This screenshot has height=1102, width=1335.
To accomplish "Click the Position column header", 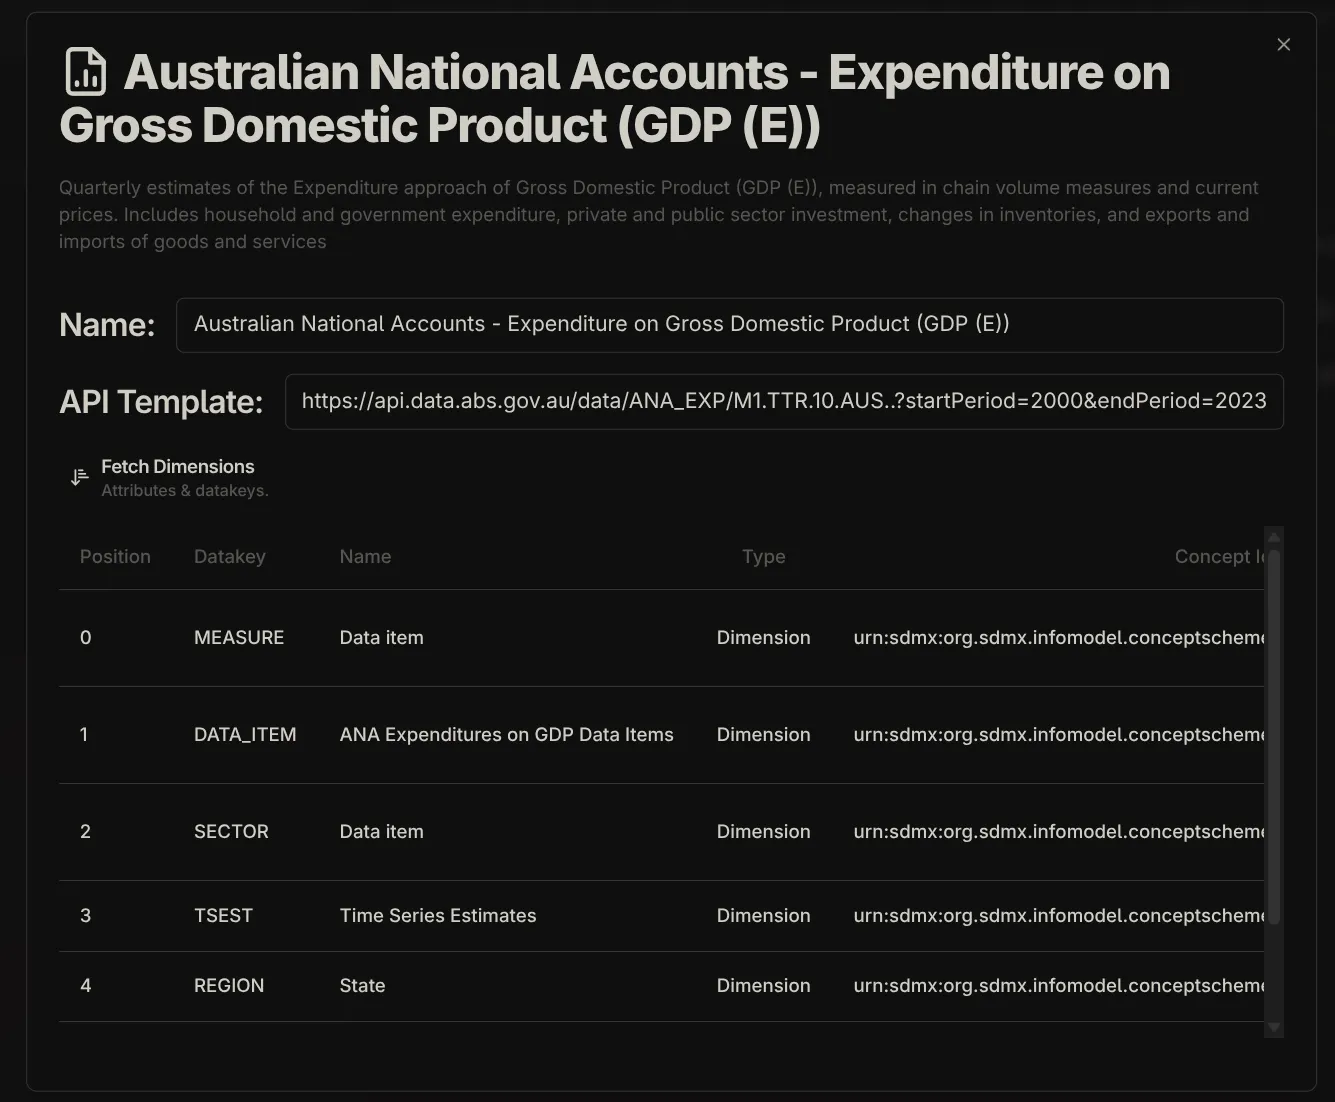I will tap(115, 556).
